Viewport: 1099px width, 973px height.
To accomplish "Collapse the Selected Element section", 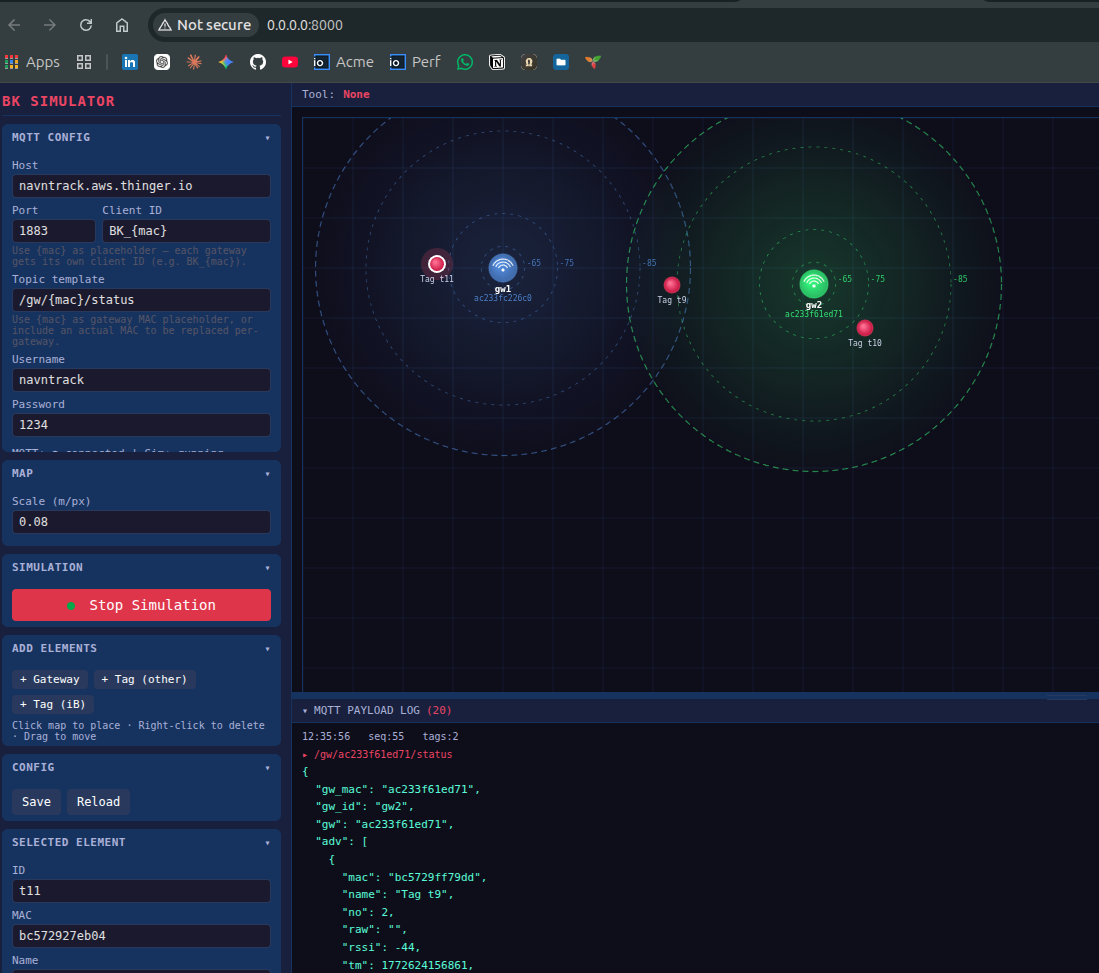I will coord(267,843).
